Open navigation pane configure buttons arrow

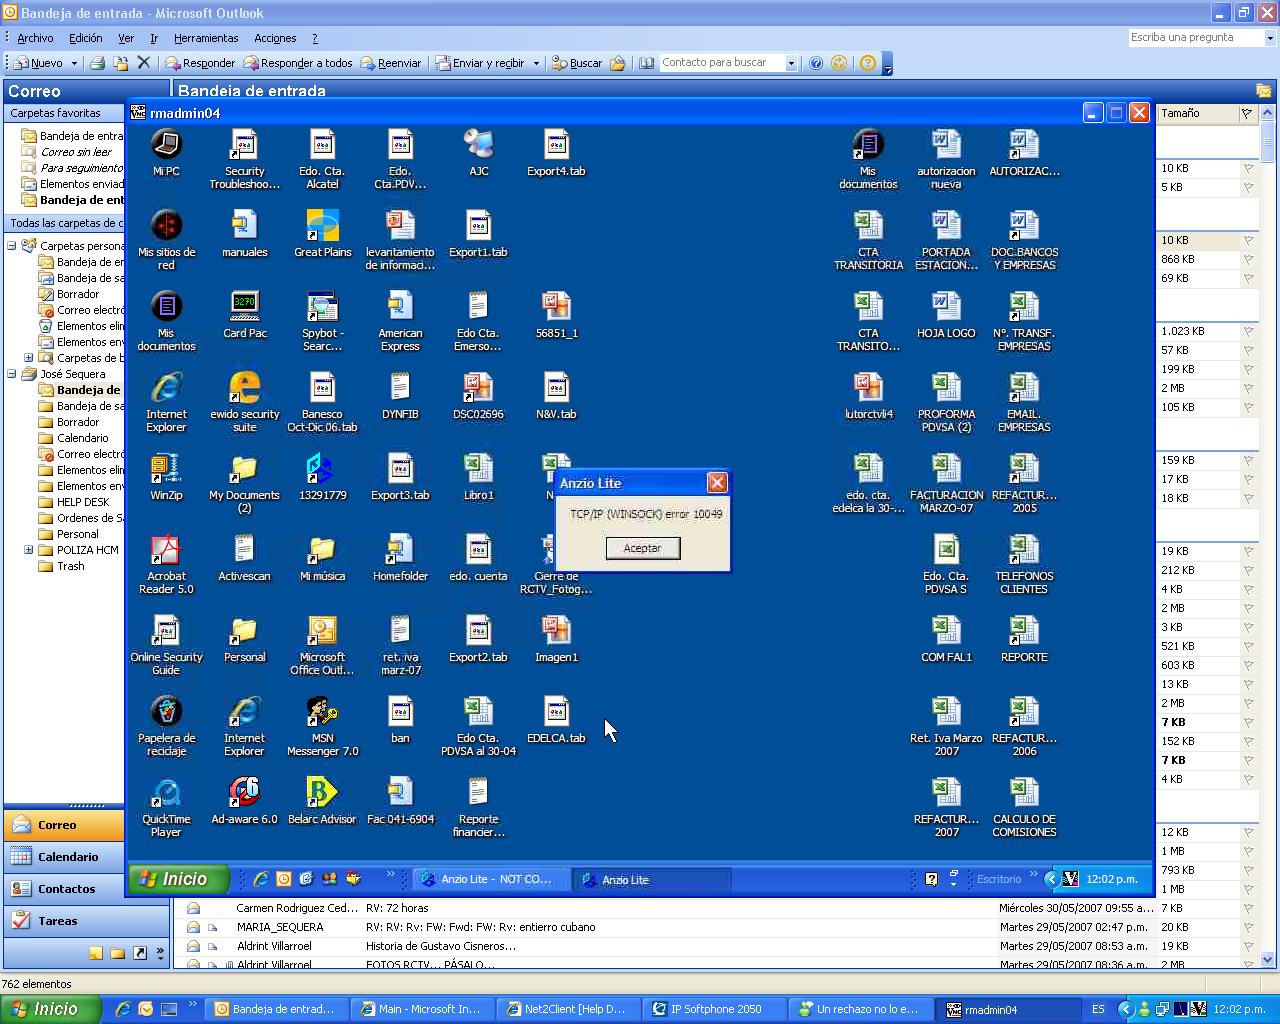click(x=161, y=954)
